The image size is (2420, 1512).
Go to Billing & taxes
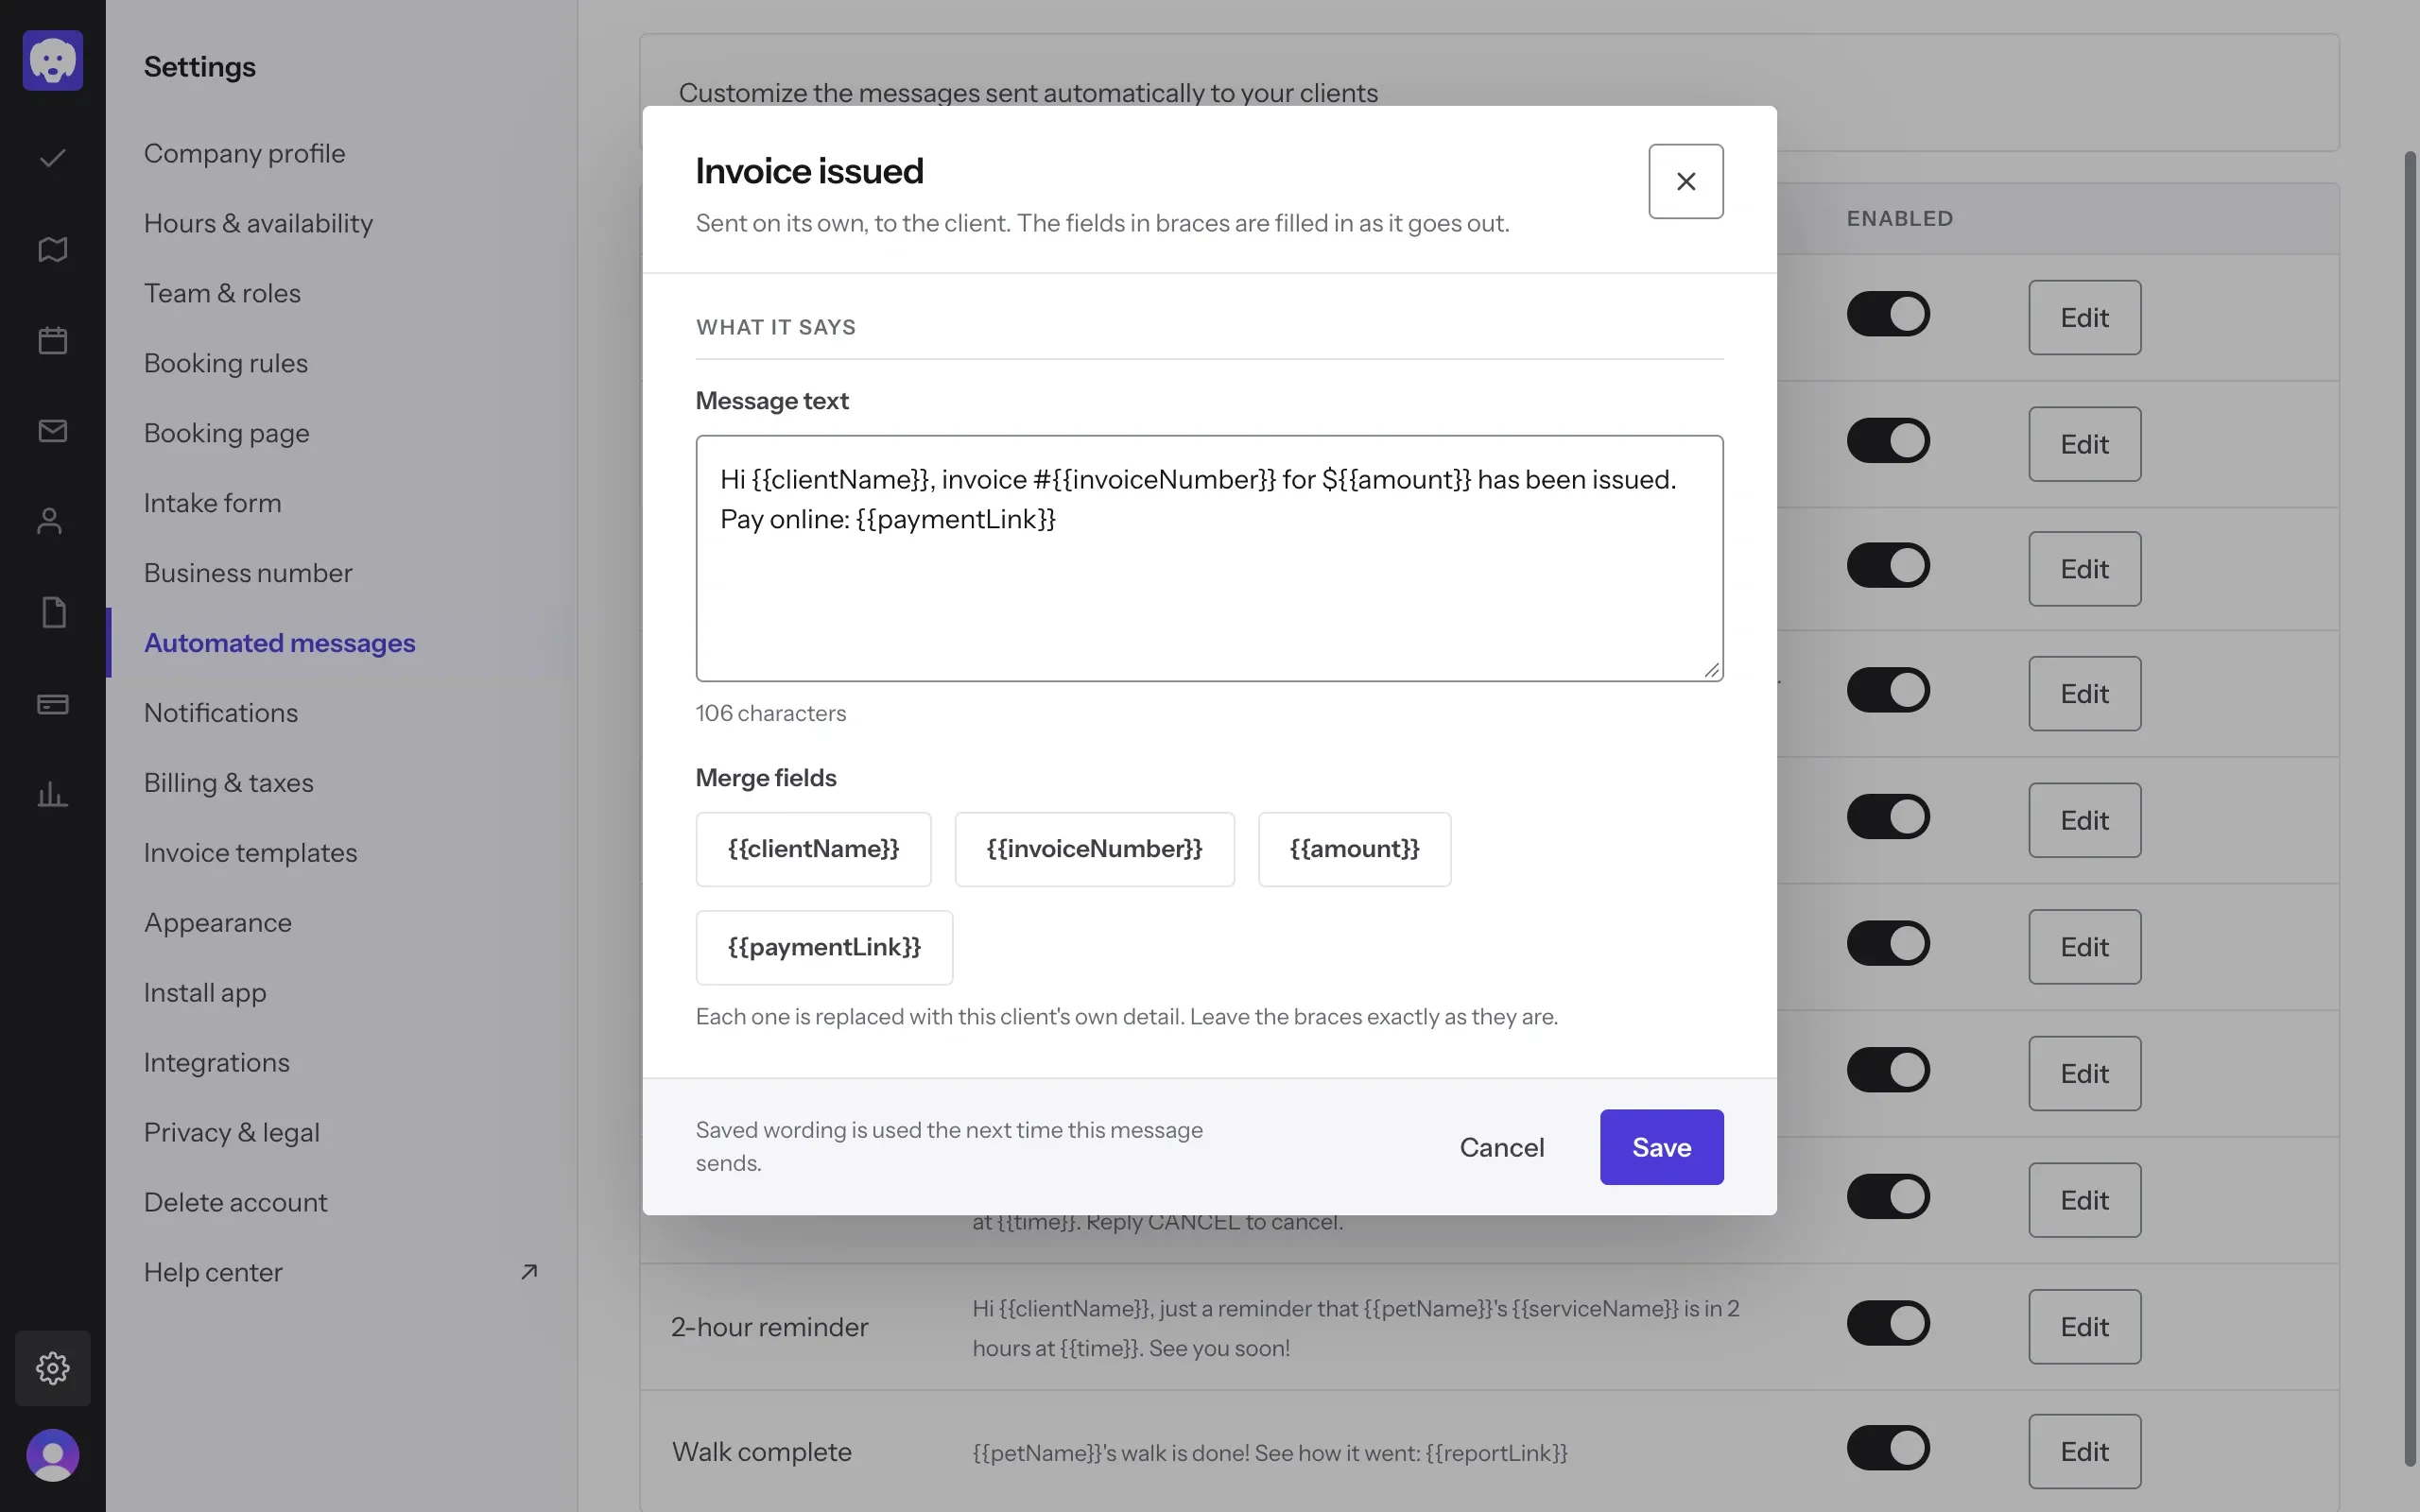229,783
